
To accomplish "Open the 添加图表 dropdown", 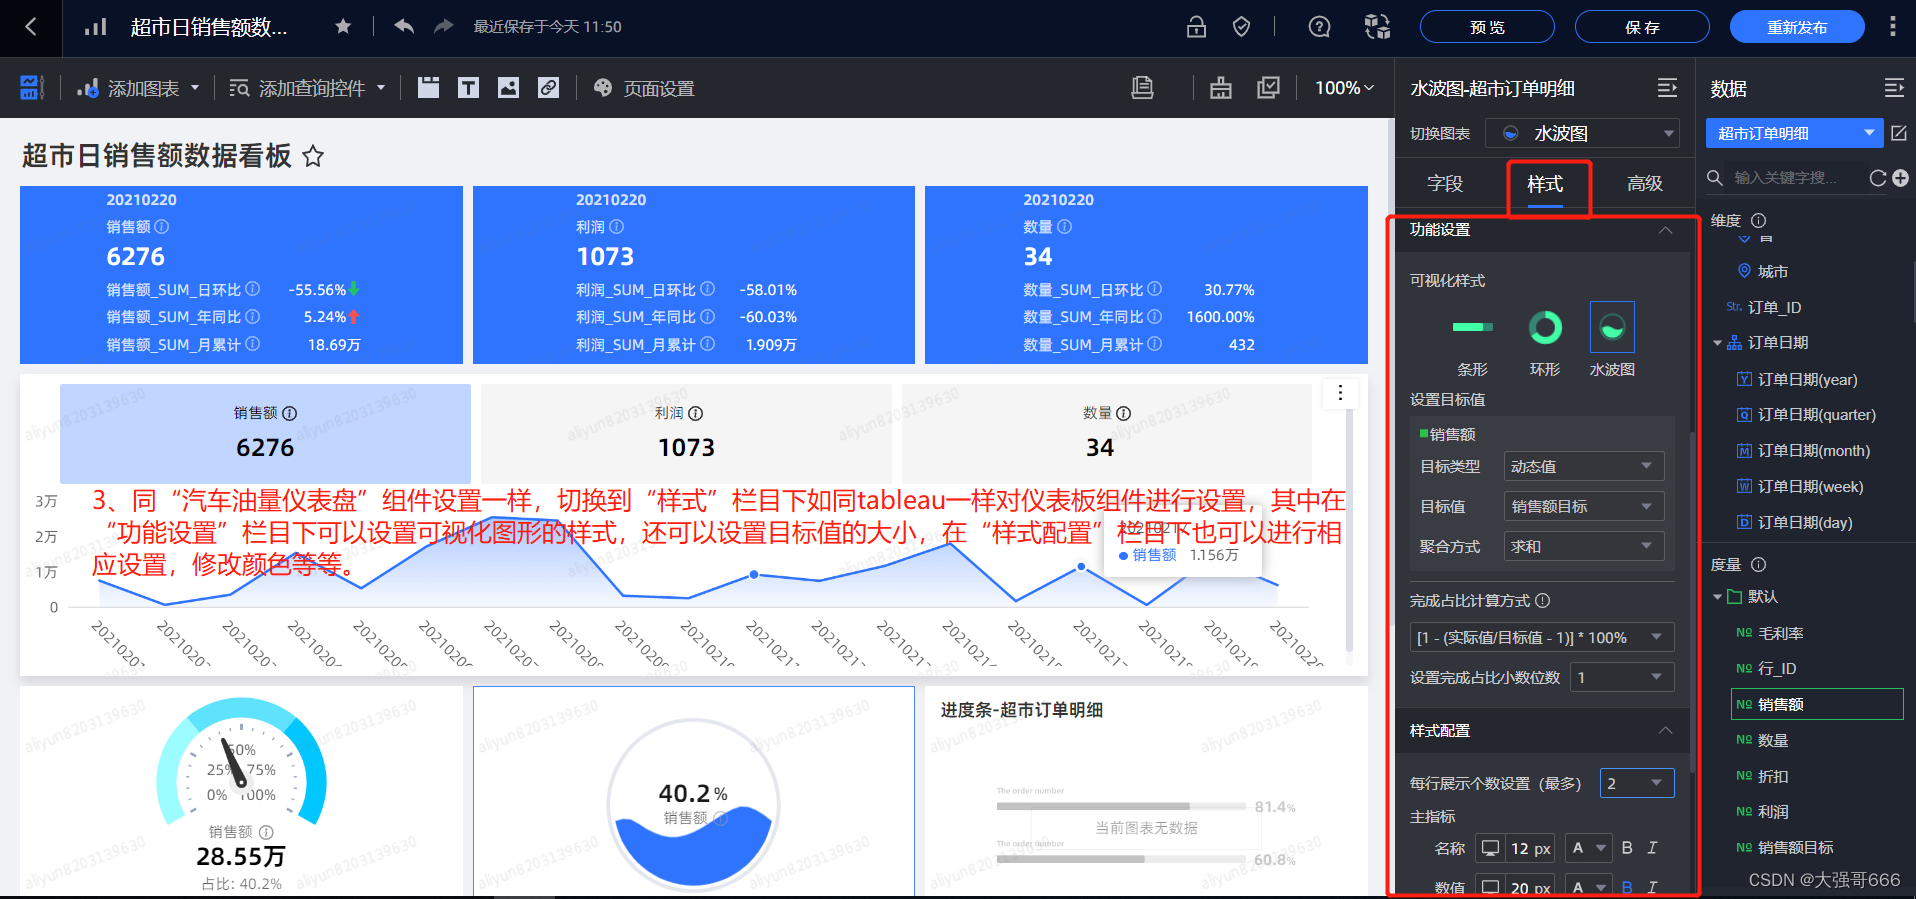I will tap(139, 88).
